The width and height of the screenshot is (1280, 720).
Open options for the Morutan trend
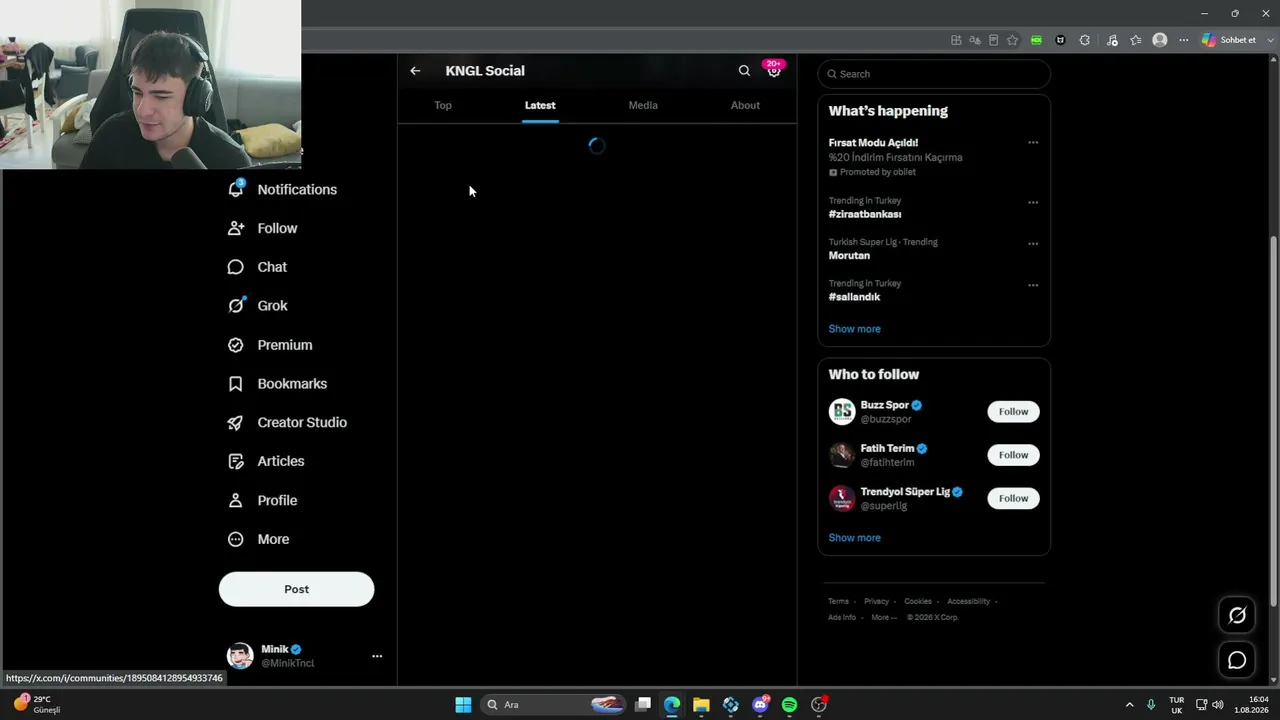pyautogui.click(x=1033, y=244)
